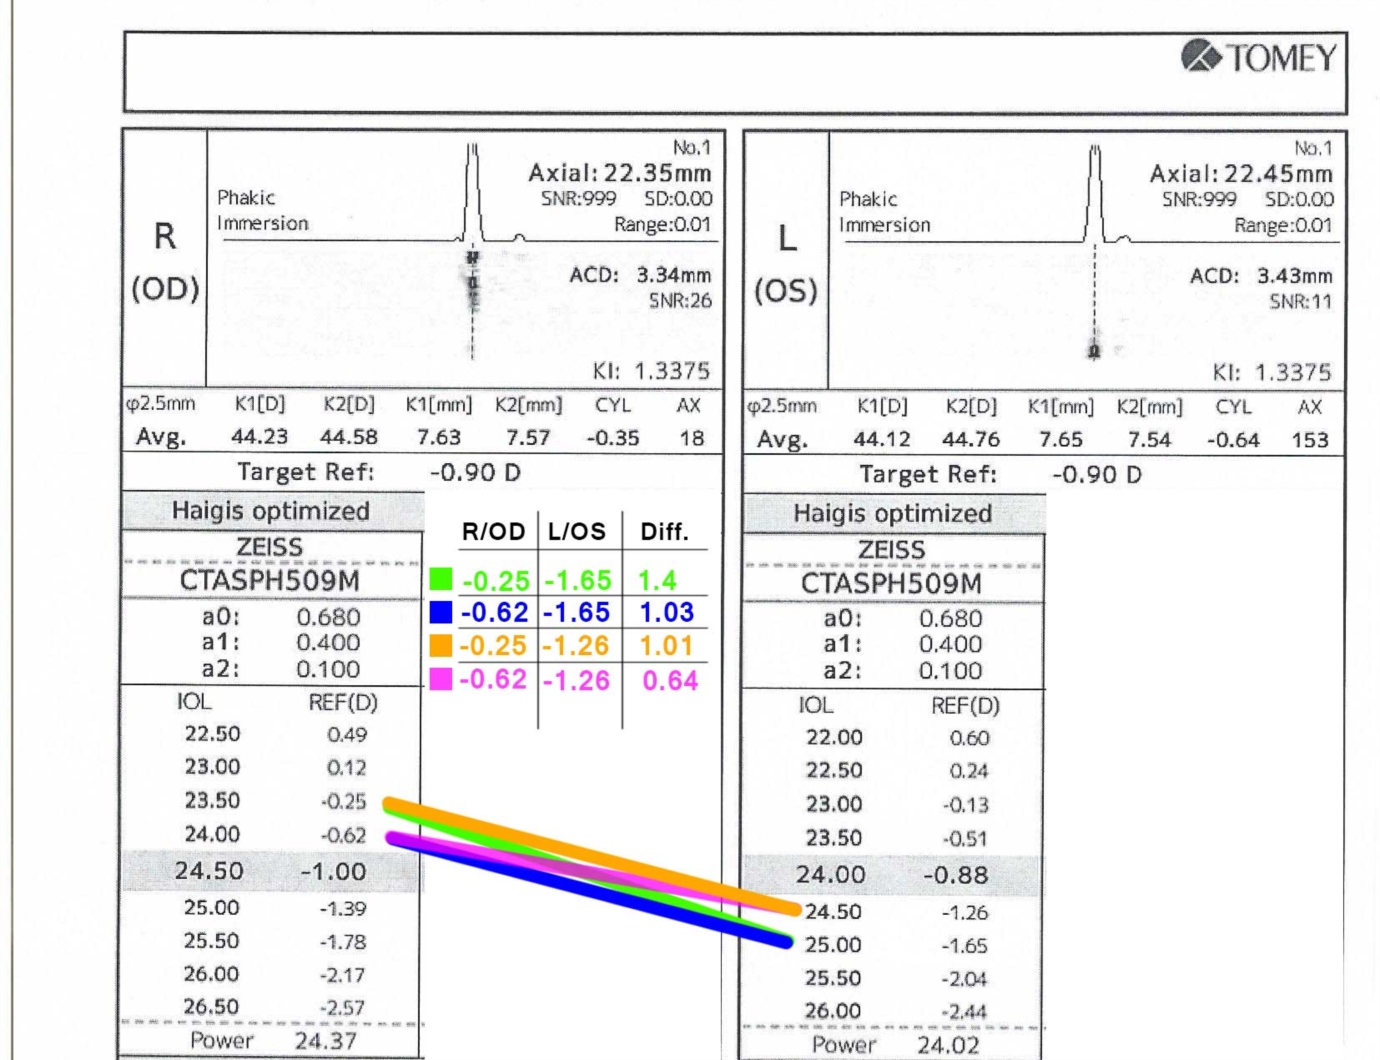Click right-eye Target Ref -0.90 D value
Screen dimensions: 1380x1060
point(476,472)
